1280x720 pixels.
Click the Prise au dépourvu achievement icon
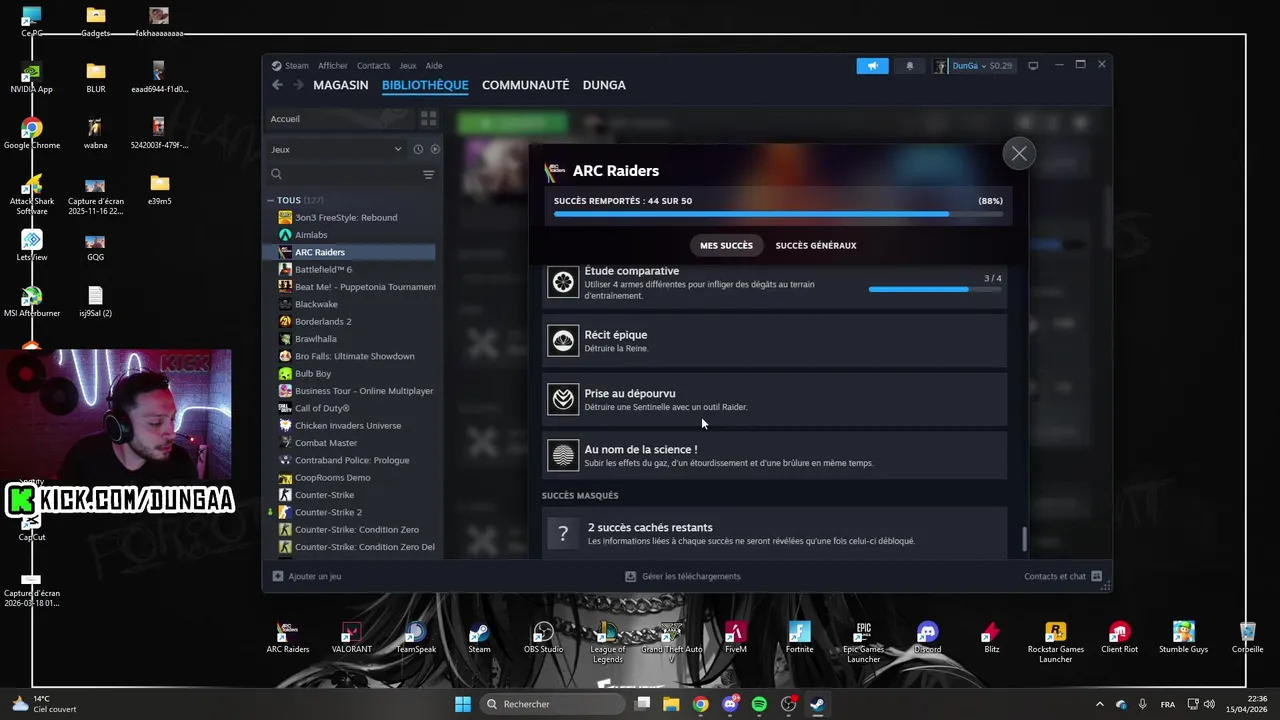[563, 399]
